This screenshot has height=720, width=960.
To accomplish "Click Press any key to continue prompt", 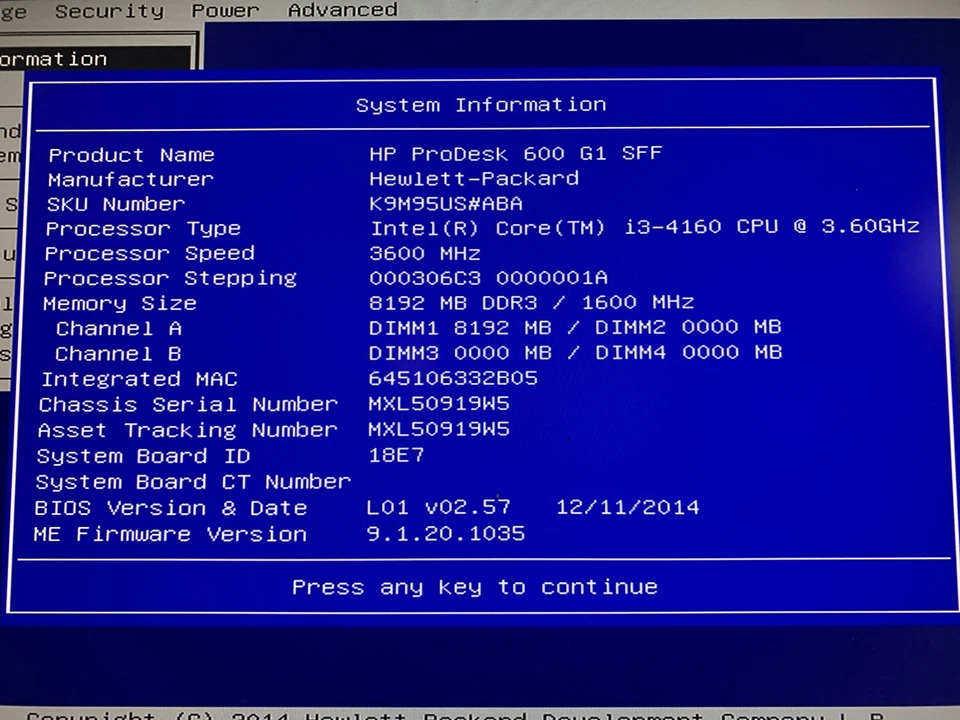I will coord(474,587).
